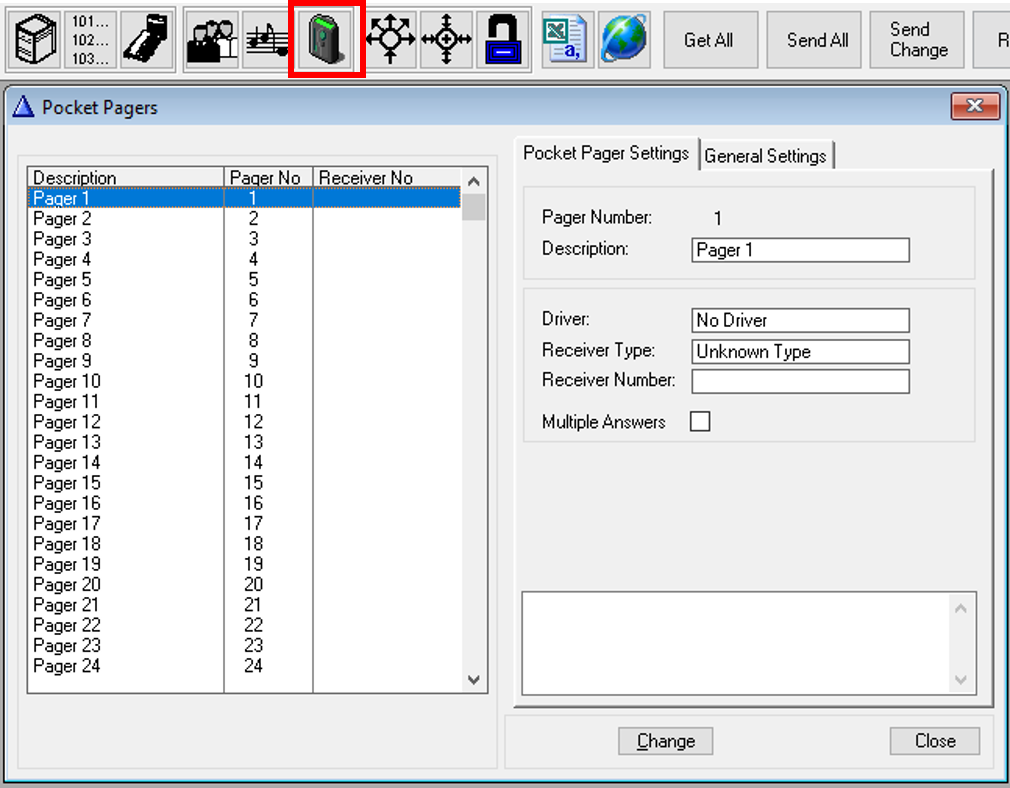Click the Get All button
The image size is (1010, 788).
(x=710, y=40)
